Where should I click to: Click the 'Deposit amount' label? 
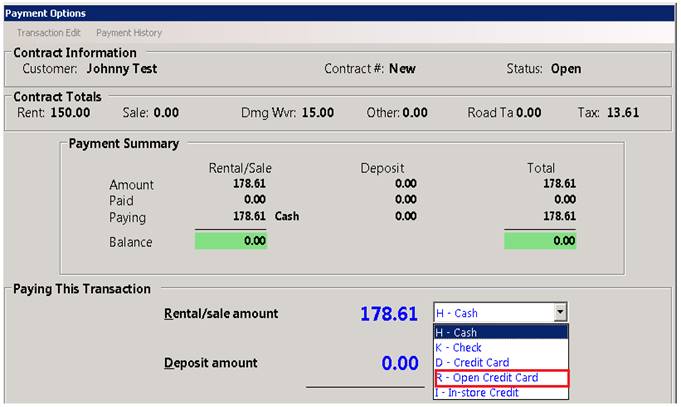pos(211,363)
